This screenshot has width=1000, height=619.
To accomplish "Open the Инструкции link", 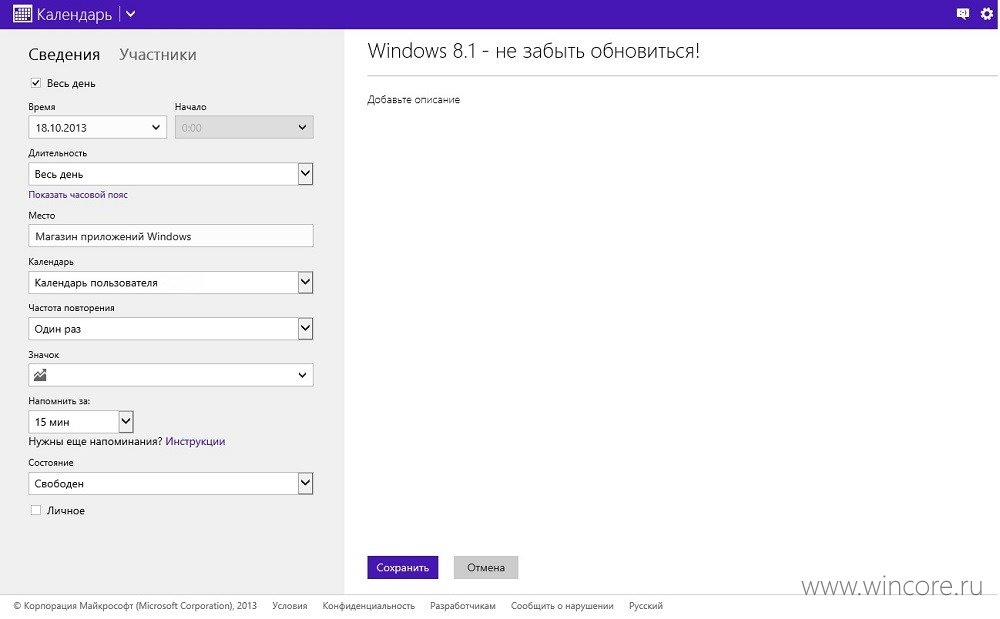I will (195, 441).
